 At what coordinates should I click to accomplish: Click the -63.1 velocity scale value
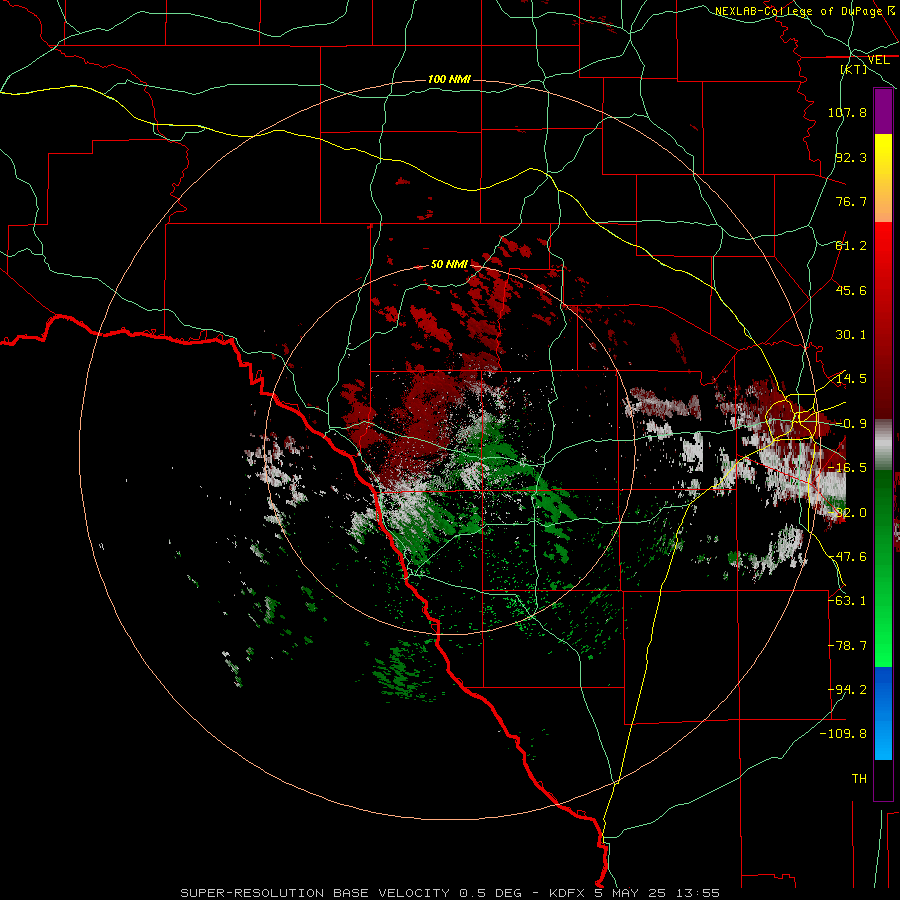coord(847,601)
